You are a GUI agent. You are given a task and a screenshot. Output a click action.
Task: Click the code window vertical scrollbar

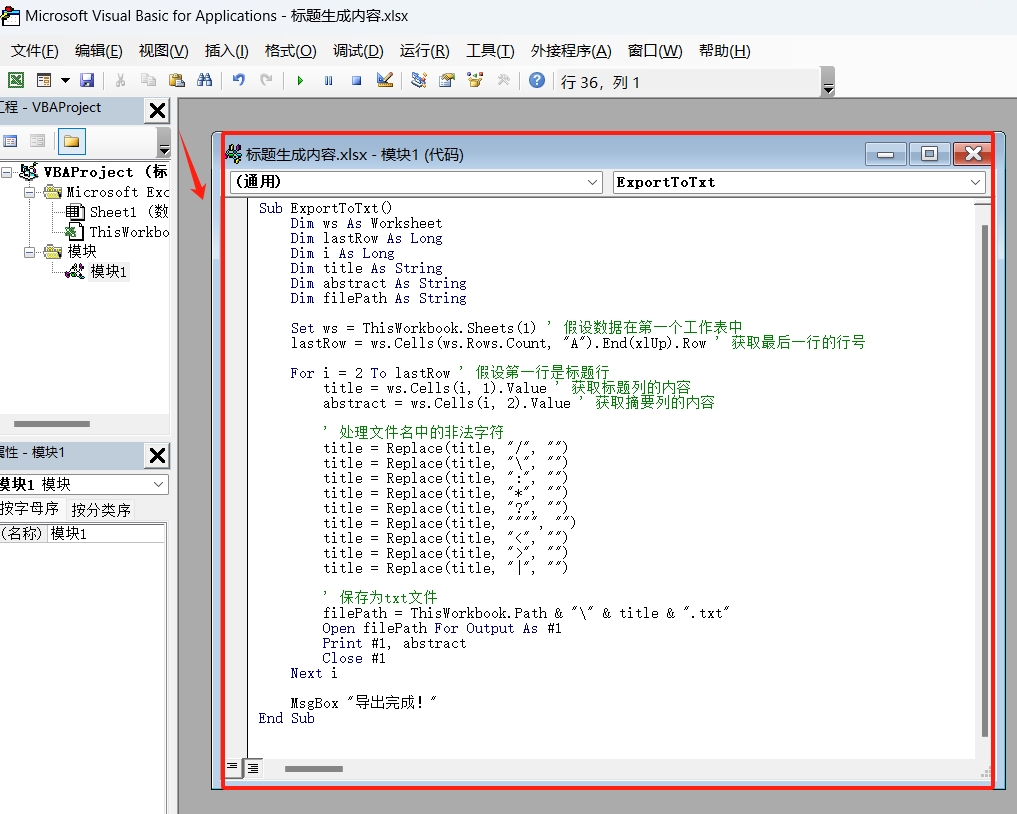[x=984, y=480]
